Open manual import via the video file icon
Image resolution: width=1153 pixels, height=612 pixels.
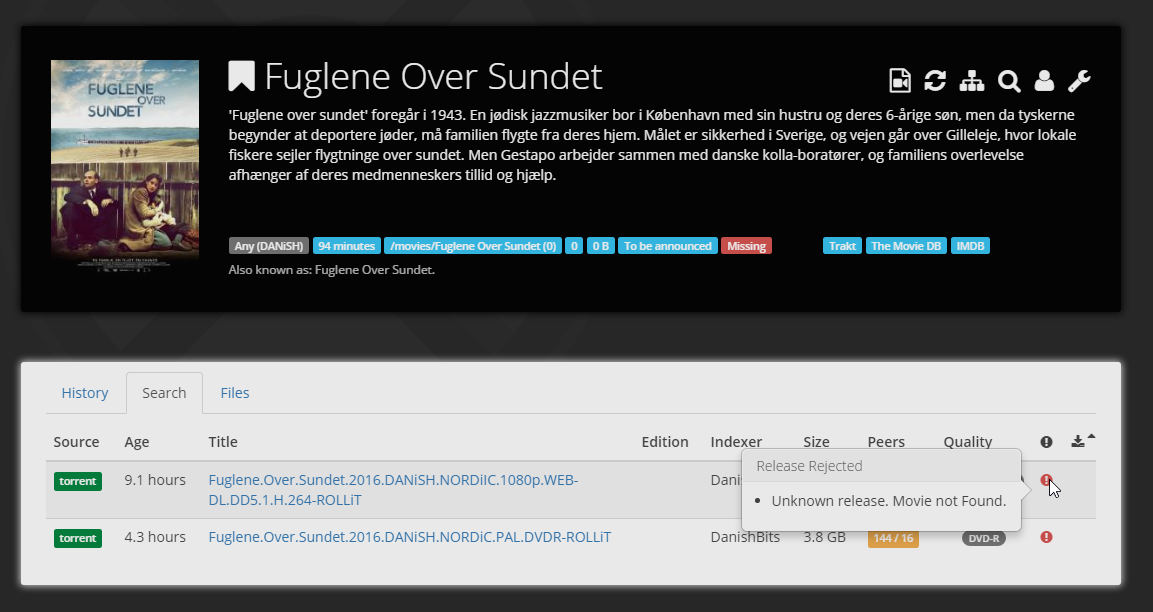(x=899, y=81)
